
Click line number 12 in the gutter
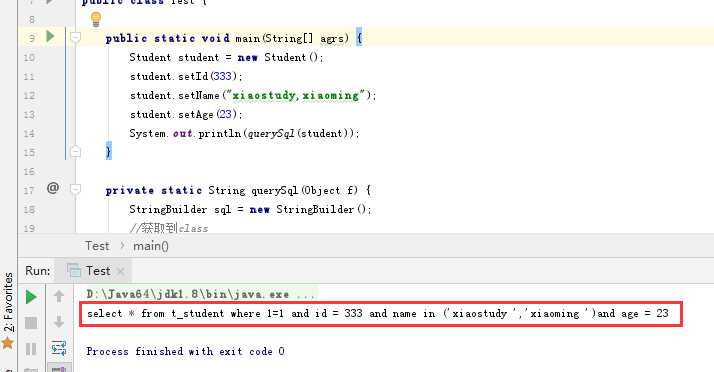click(x=29, y=96)
